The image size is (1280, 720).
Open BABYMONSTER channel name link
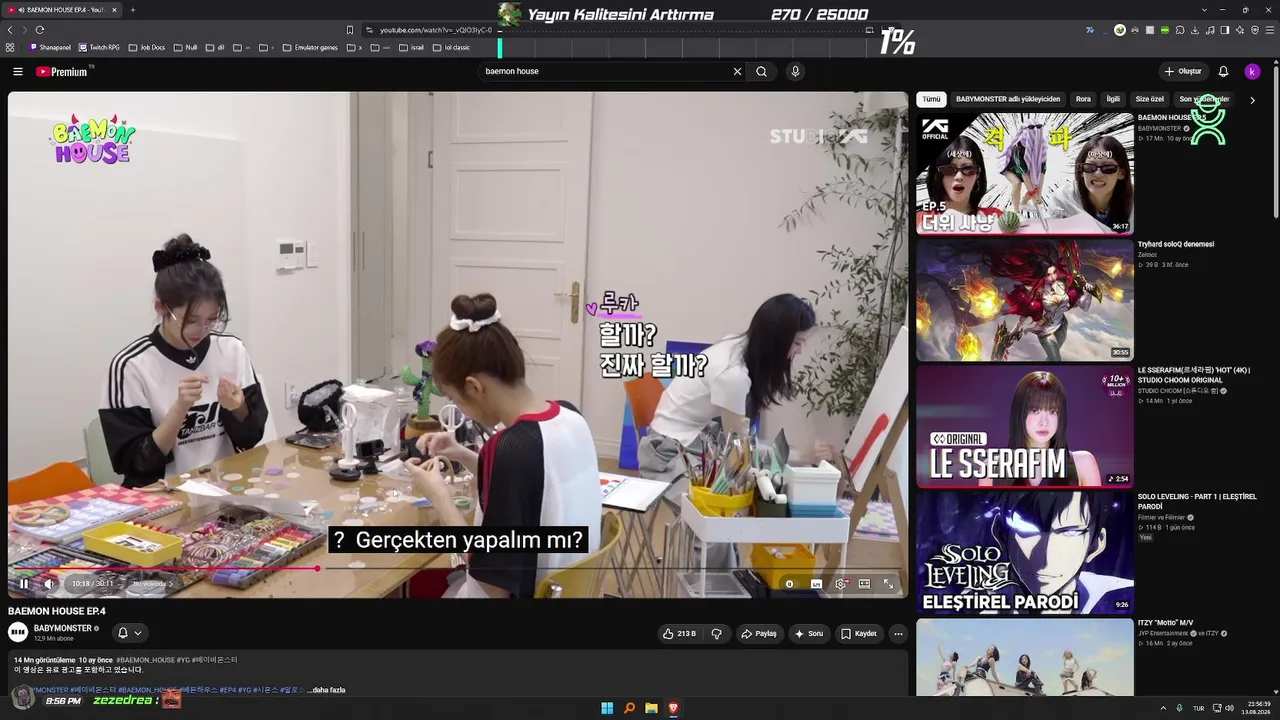click(x=63, y=628)
